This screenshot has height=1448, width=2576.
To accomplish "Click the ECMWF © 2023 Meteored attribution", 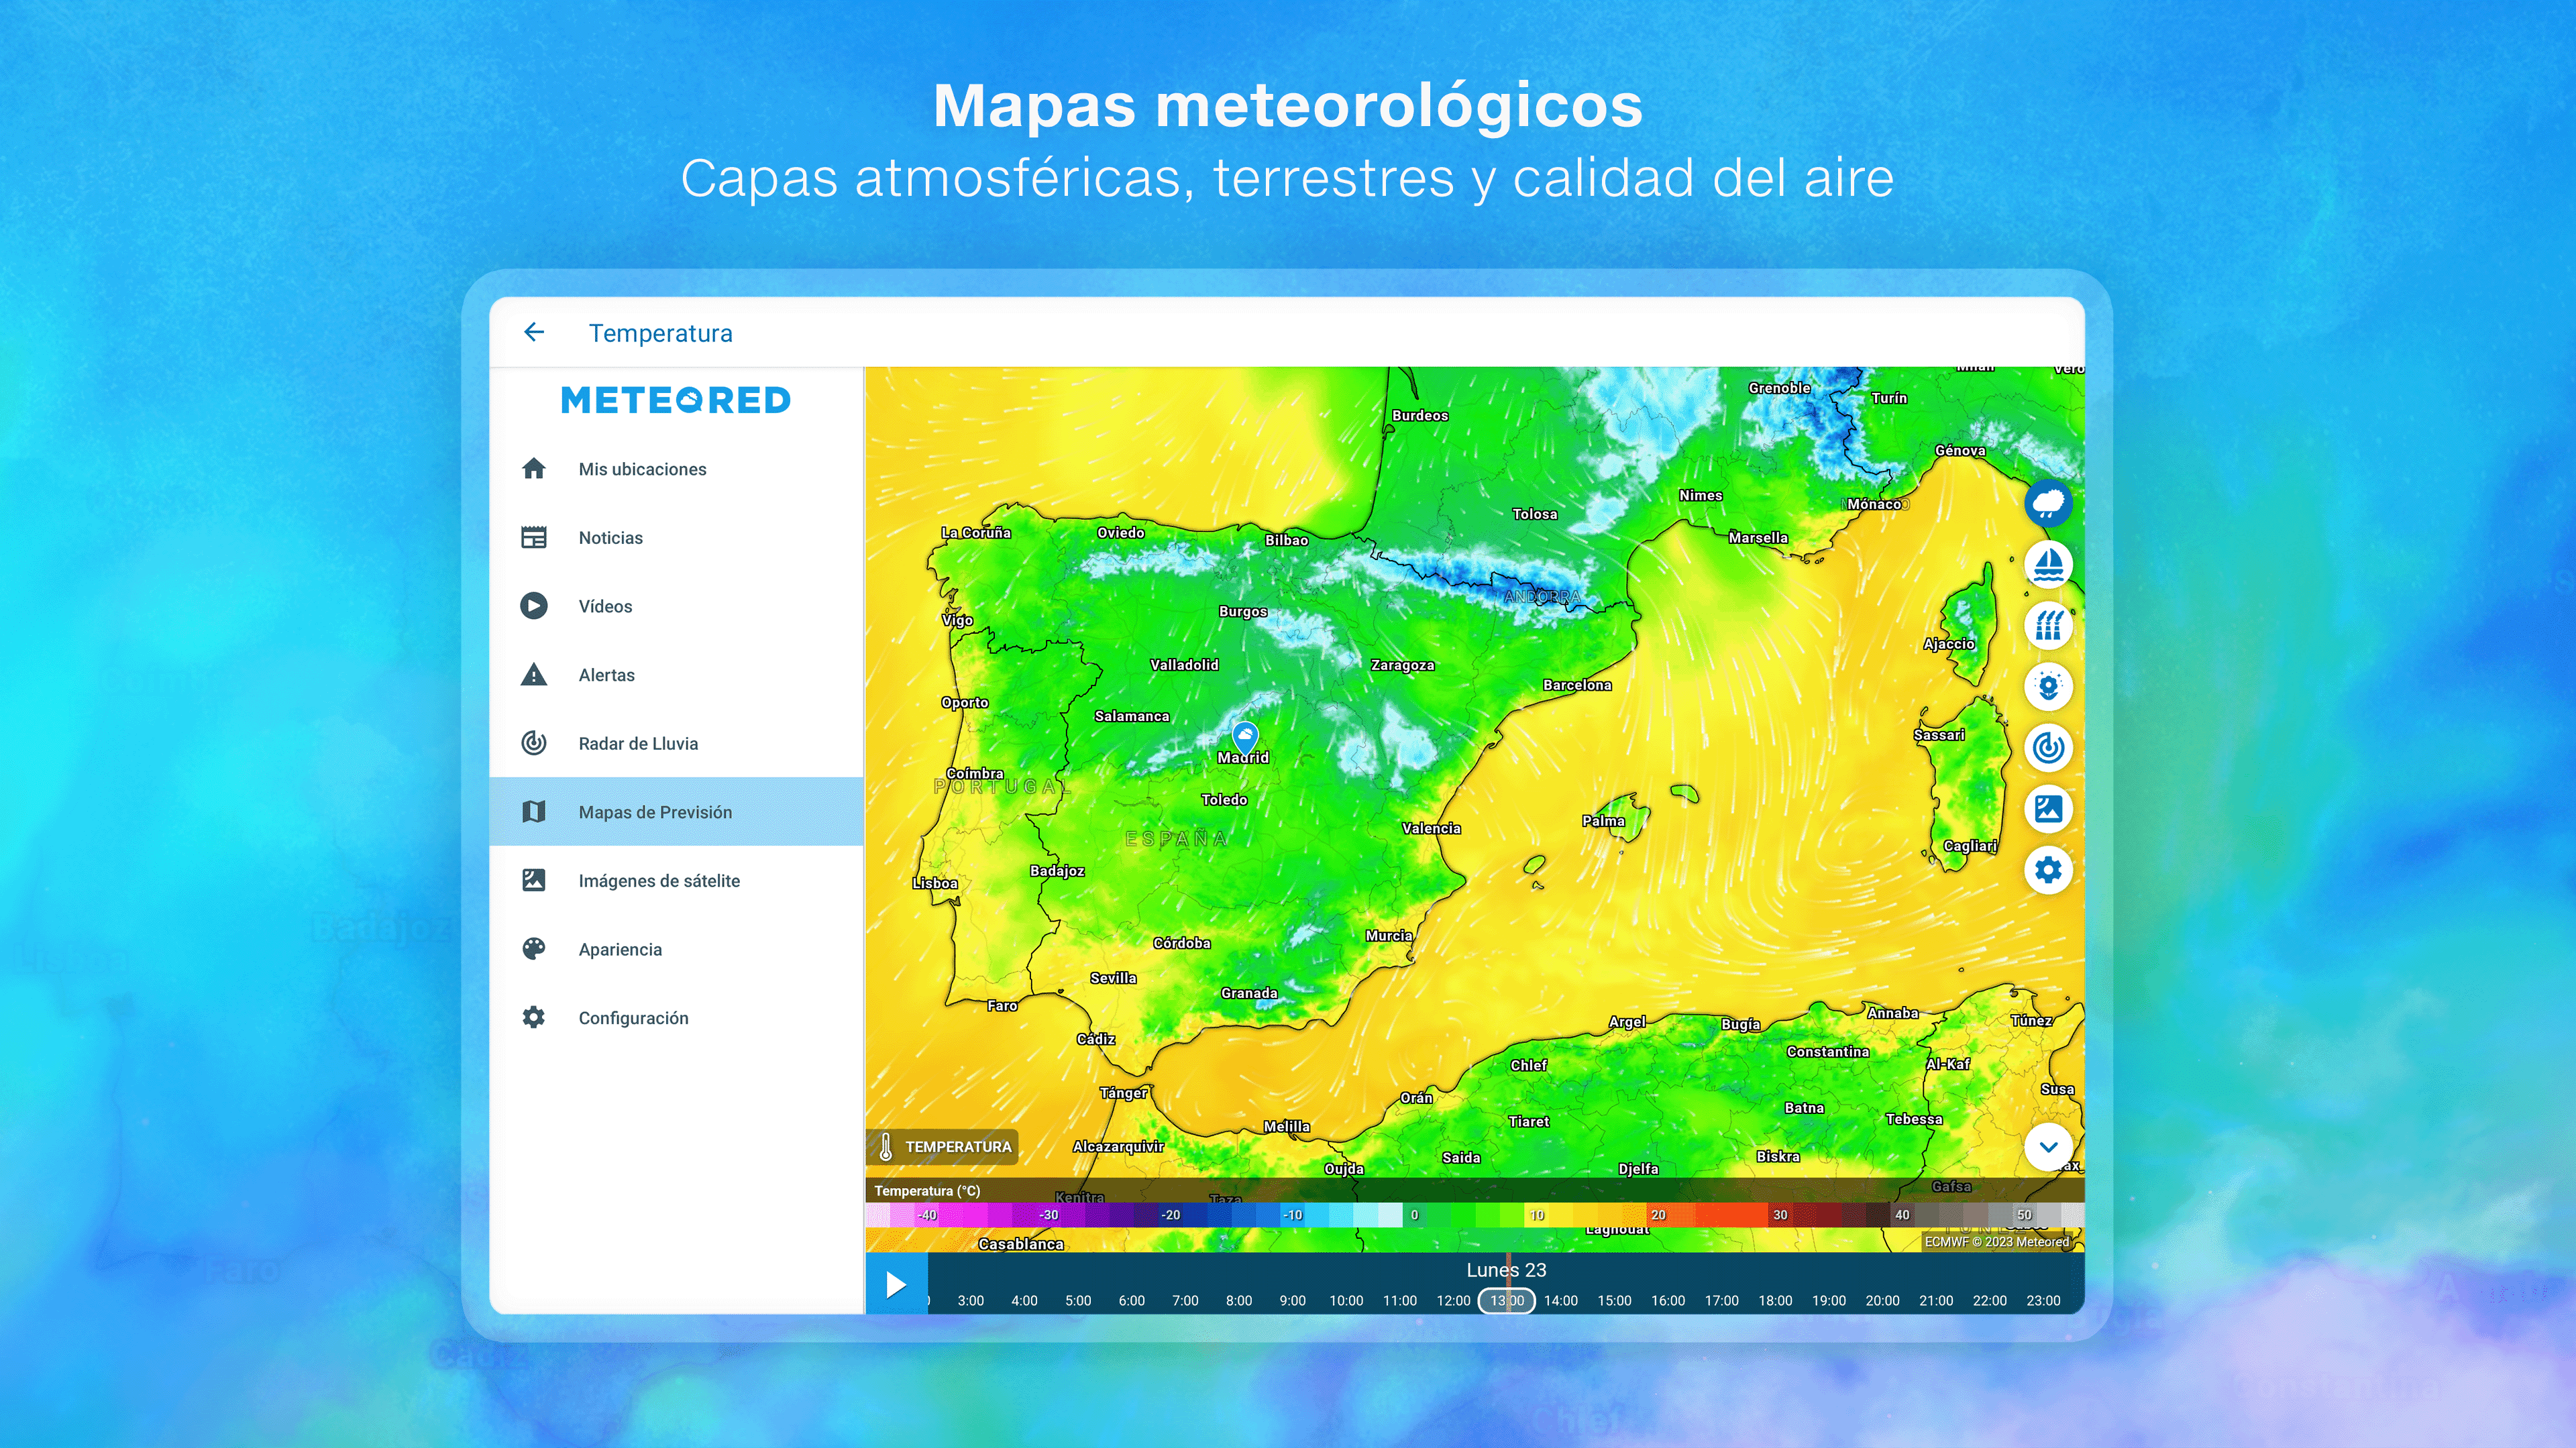I will point(1996,1242).
